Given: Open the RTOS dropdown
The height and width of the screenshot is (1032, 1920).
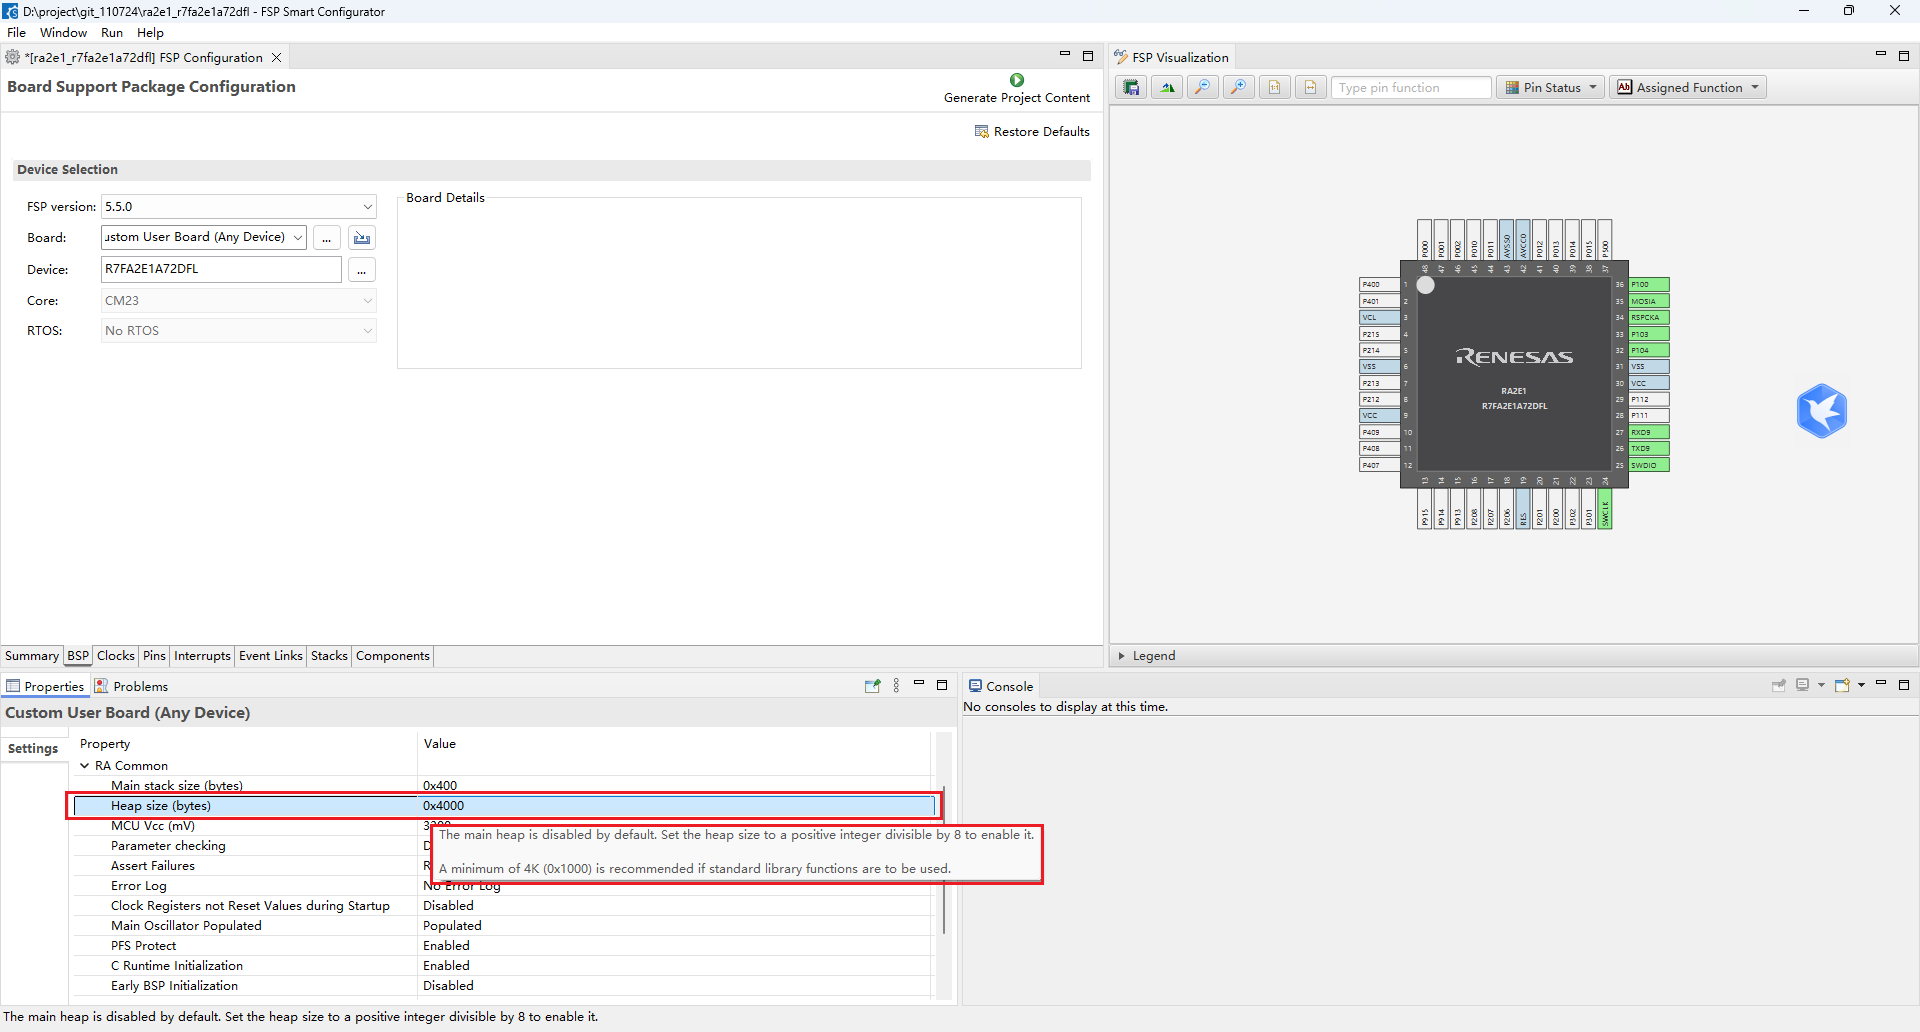Looking at the screenshot, I should (367, 331).
